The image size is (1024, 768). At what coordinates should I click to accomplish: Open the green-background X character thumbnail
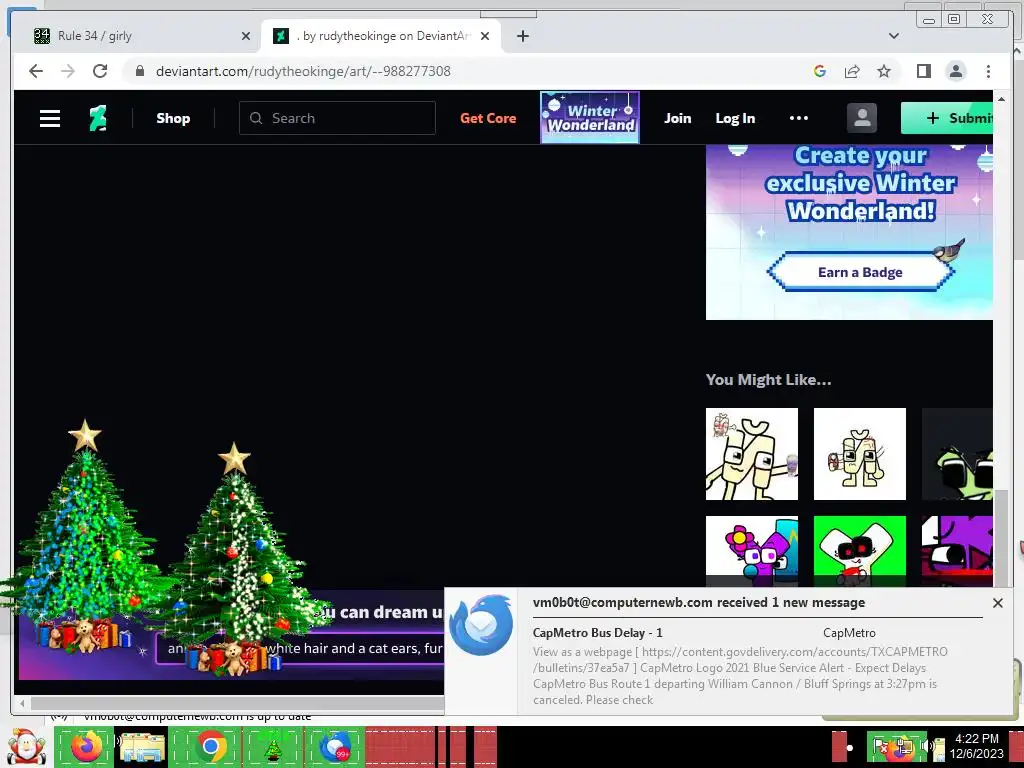pos(859,551)
